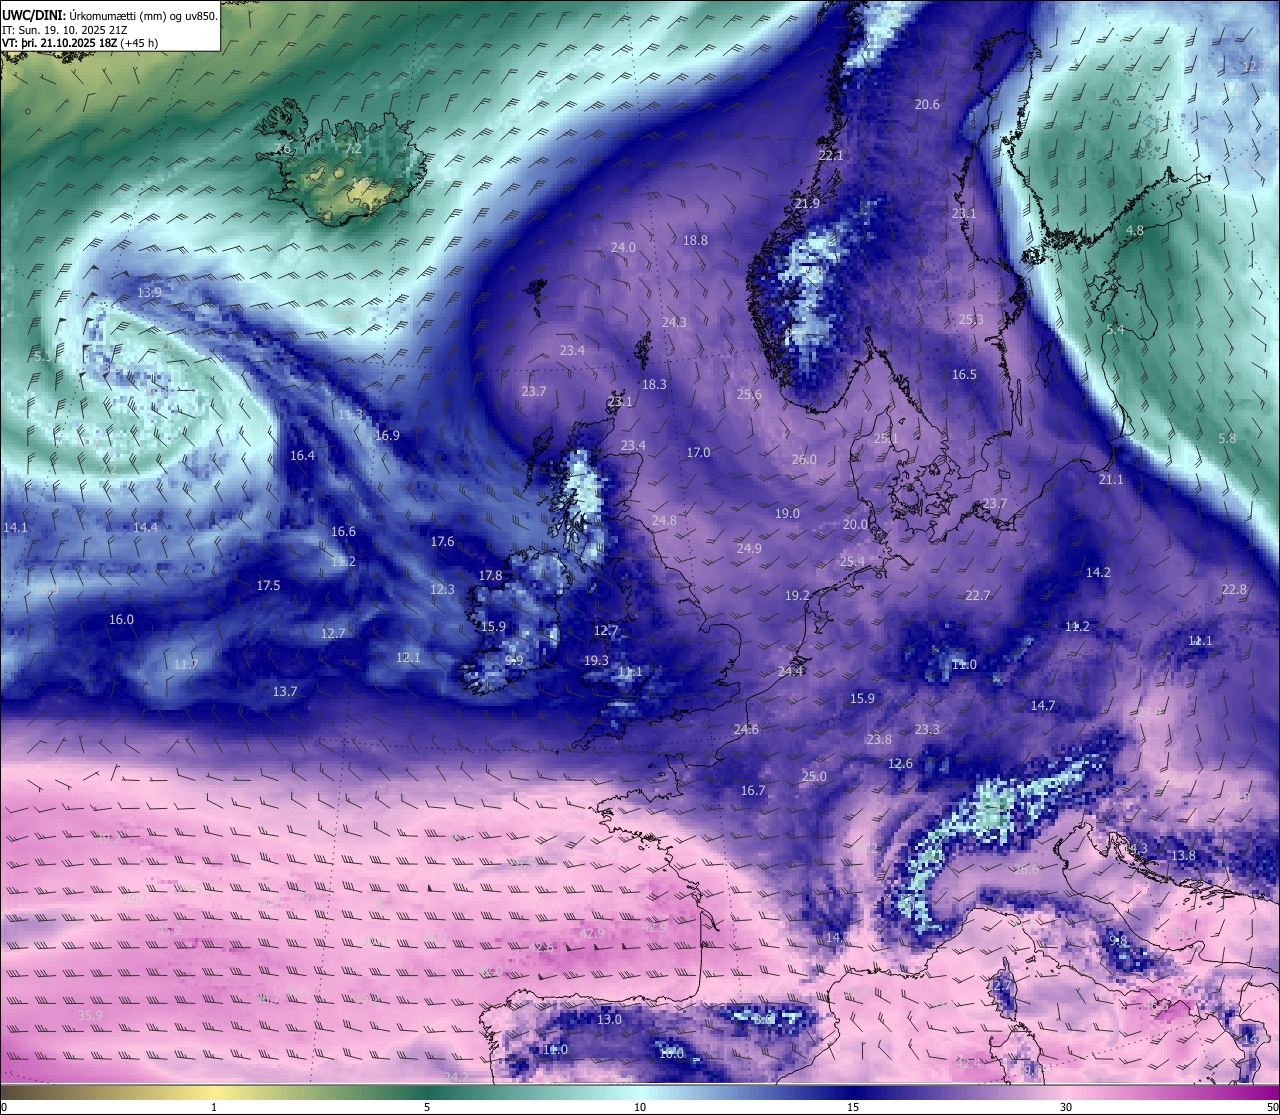Click the 22.8 value at right edge
1280x1115 pixels.
pyautogui.click(x=1234, y=589)
